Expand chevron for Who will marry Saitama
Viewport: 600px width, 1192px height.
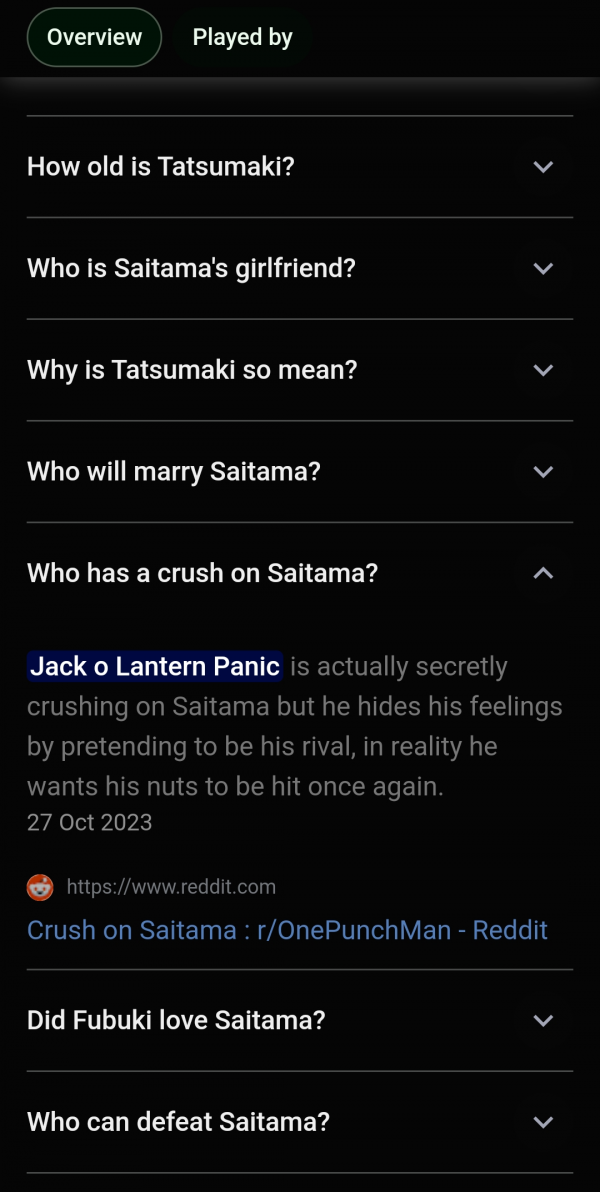click(x=543, y=472)
